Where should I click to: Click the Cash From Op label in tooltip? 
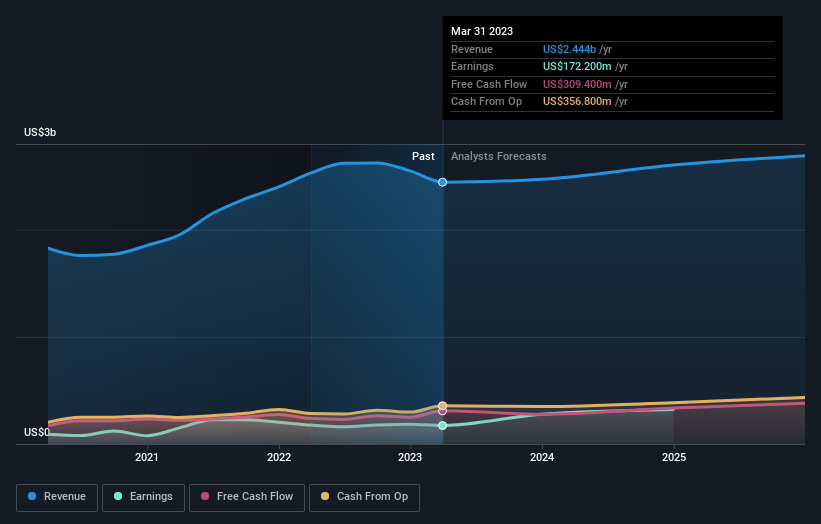click(486, 102)
